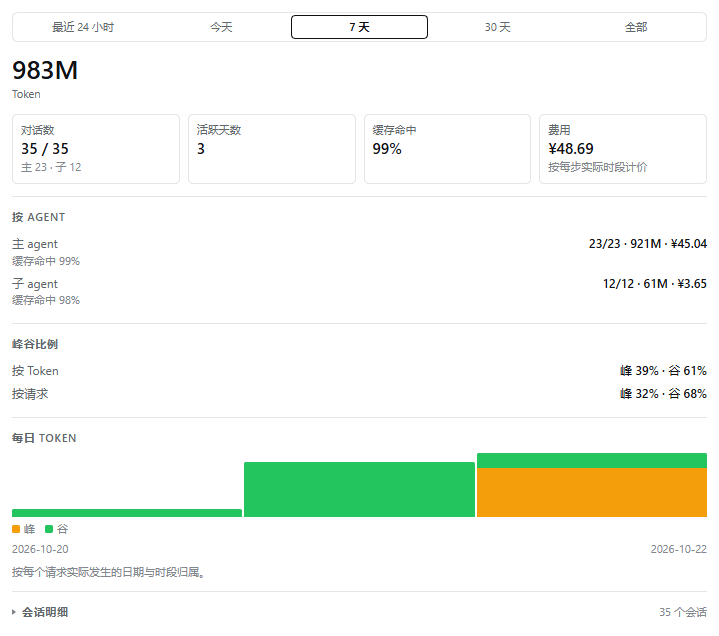Click the 按 Token ratio row label
This screenshot has width=719, height=636.
[x=35, y=371]
